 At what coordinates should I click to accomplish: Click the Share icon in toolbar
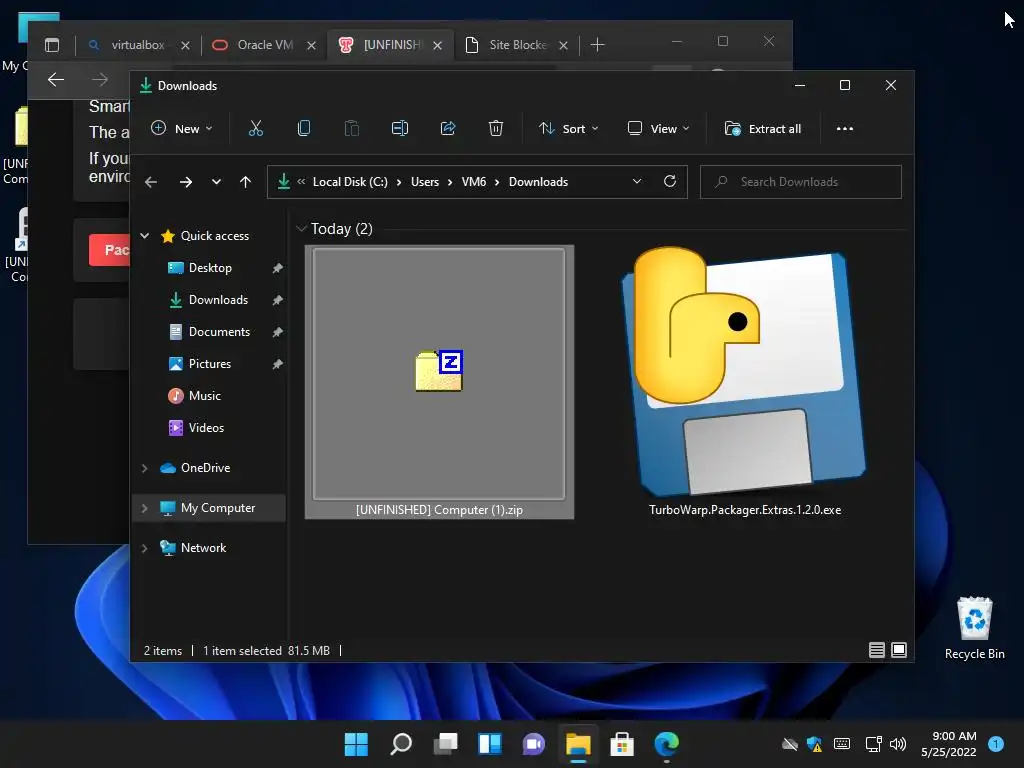pos(448,129)
